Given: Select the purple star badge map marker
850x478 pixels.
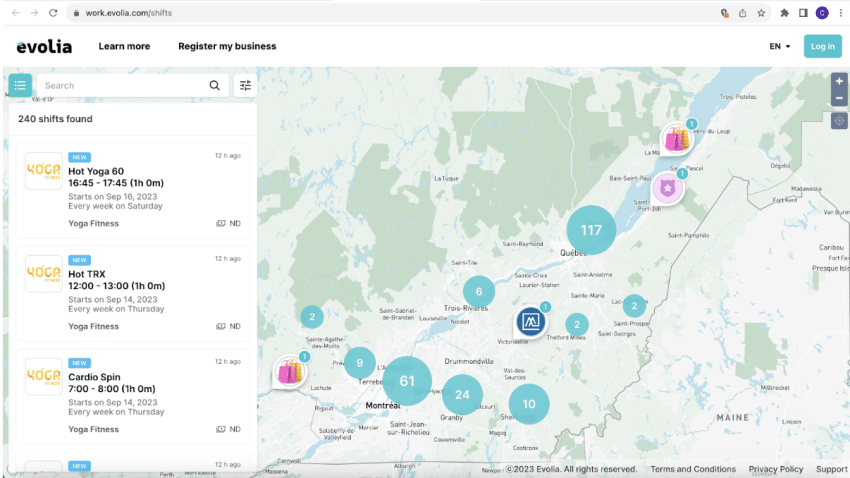Looking at the screenshot, I should pyautogui.click(x=667, y=188).
